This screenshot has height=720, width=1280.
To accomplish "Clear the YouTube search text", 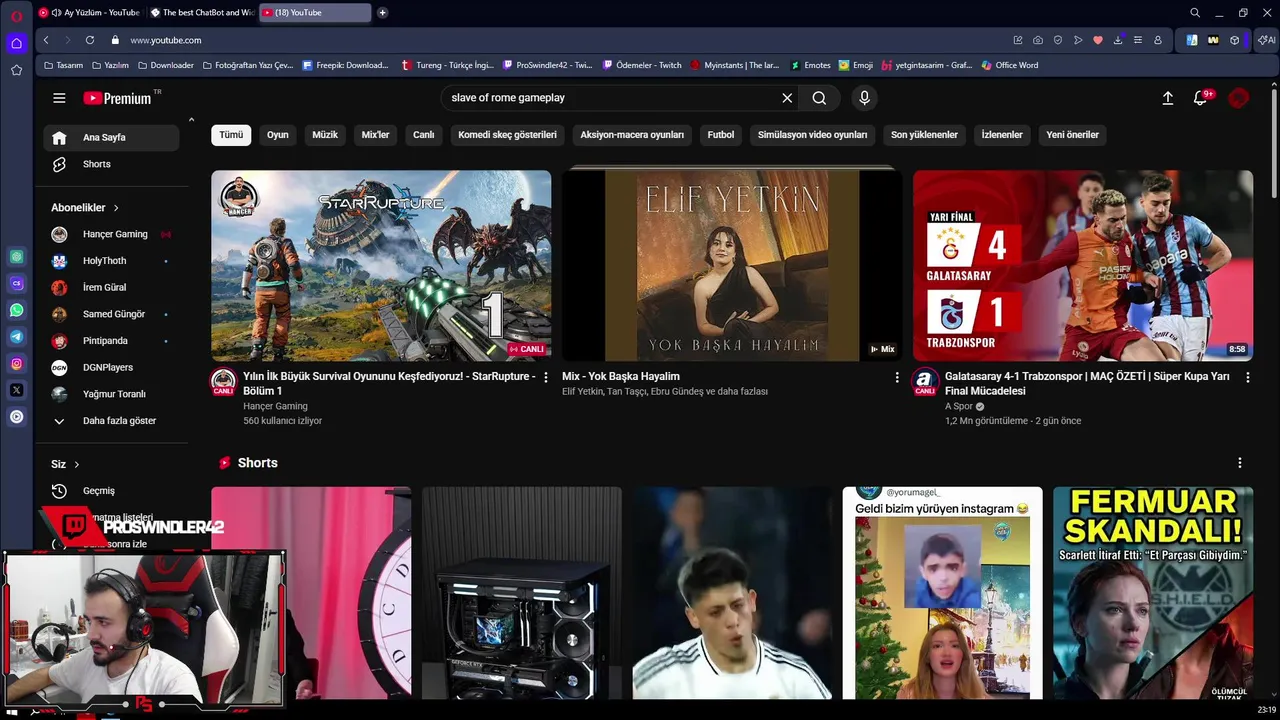I will (787, 98).
